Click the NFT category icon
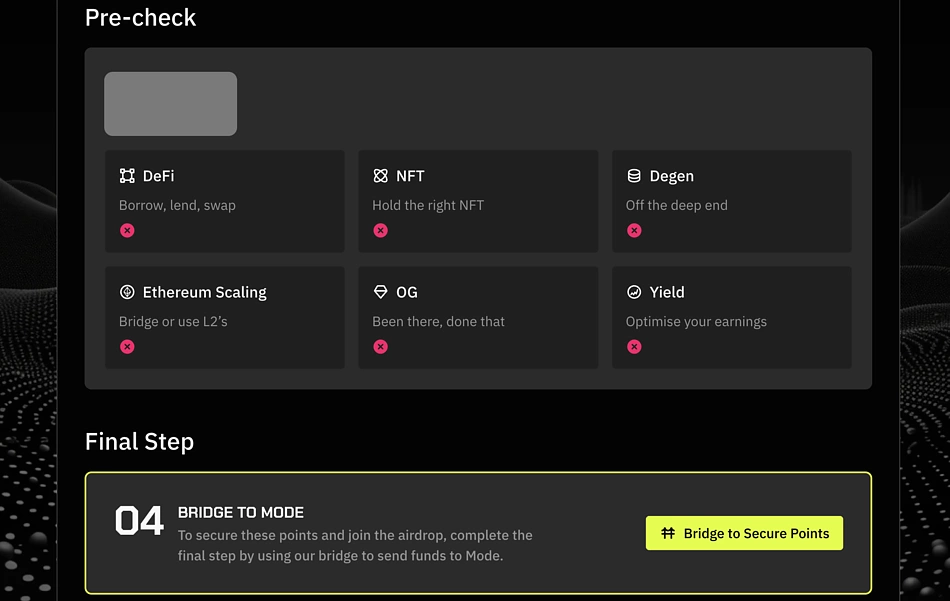 click(380, 176)
